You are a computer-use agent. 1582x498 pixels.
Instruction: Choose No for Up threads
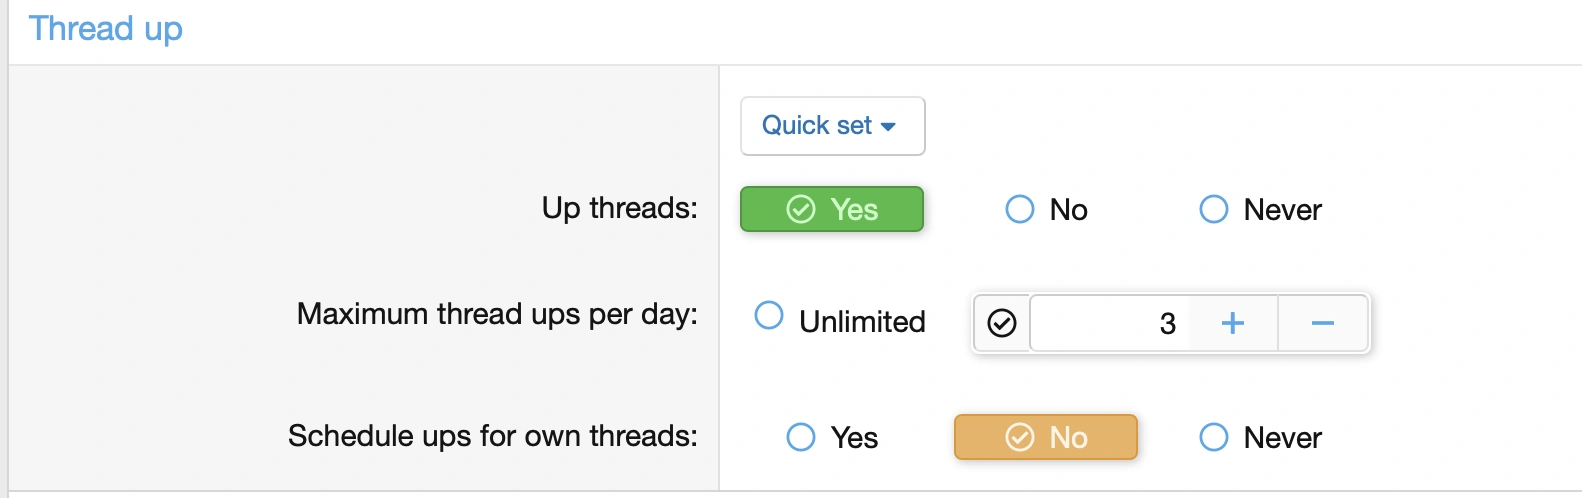1020,209
